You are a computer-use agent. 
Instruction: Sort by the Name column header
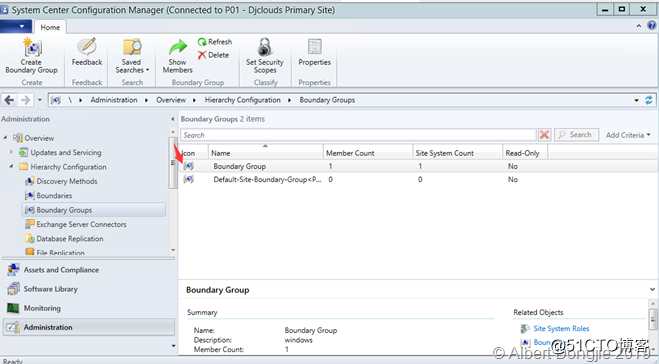(x=266, y=153)
